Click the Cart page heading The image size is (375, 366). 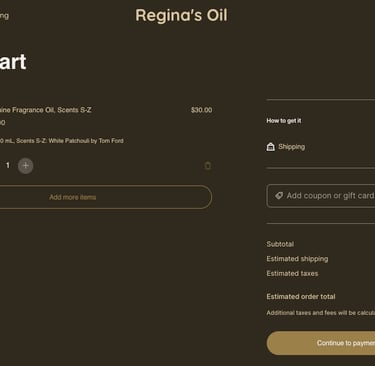click(x=13, y=62)
